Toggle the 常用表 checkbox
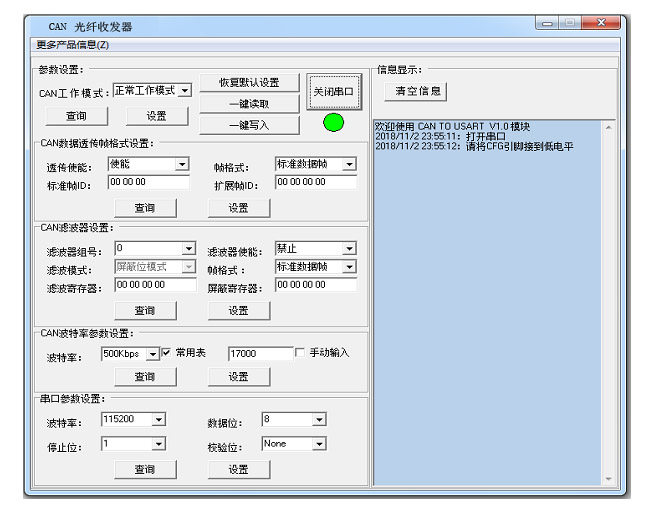 (167, 353)
